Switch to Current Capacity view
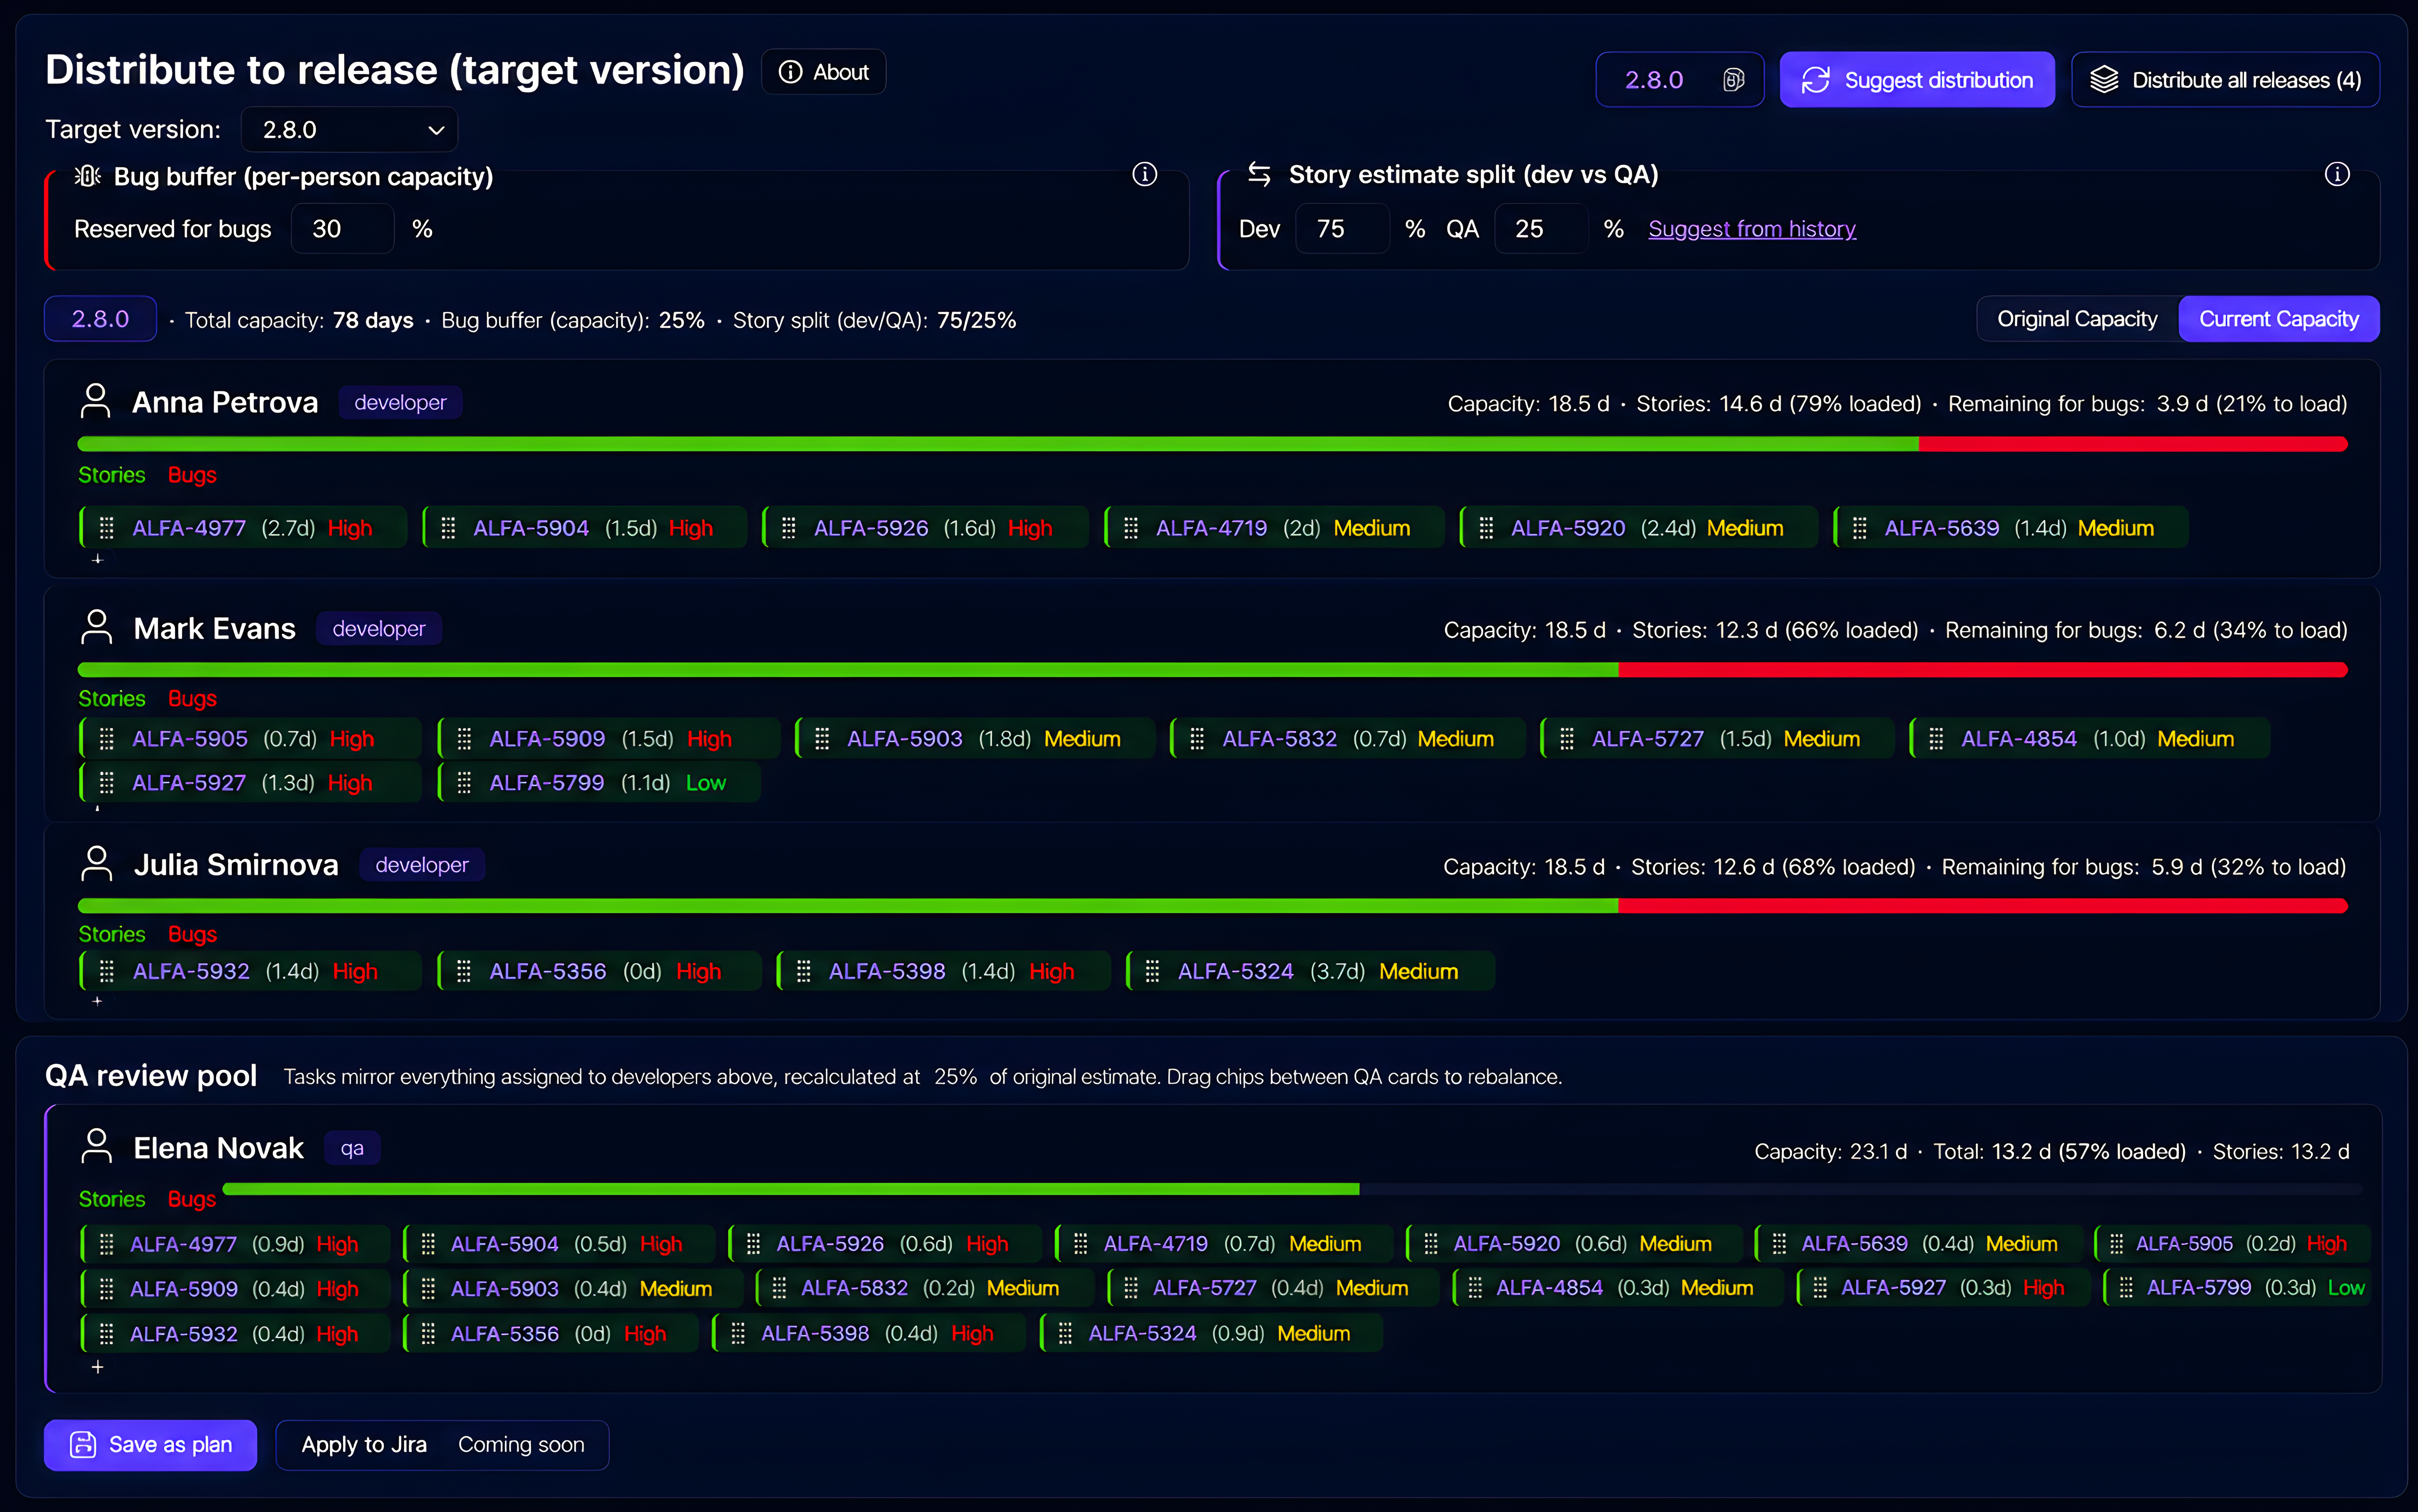Viewport: 2418px width, 1512px height. [2279, 319]
